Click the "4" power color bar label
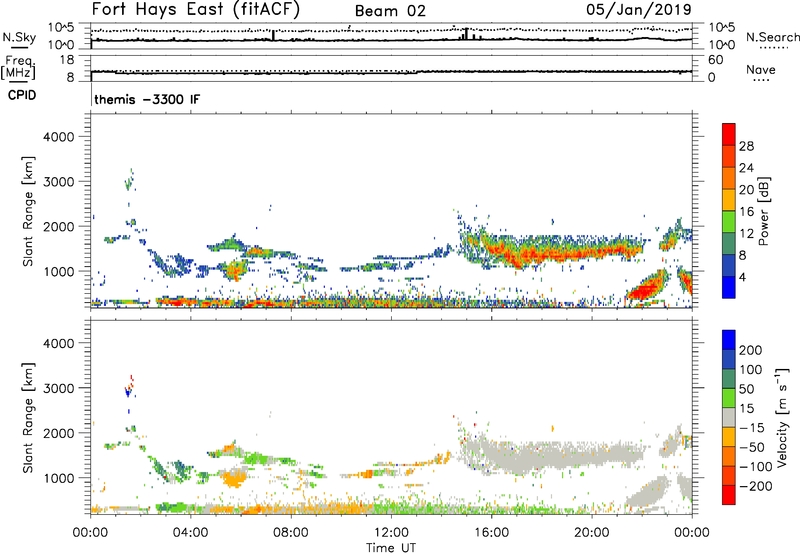Image resolution: width=800 pixels, height=554 pixels. pos(742,277)
